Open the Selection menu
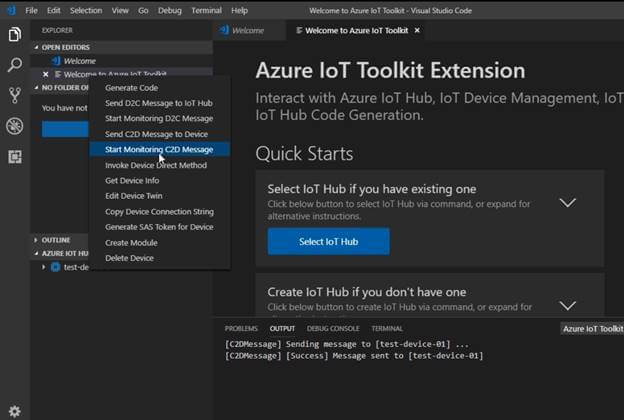Screen dimensions: 624x420 pyautogui.click(x=86, y=10)
